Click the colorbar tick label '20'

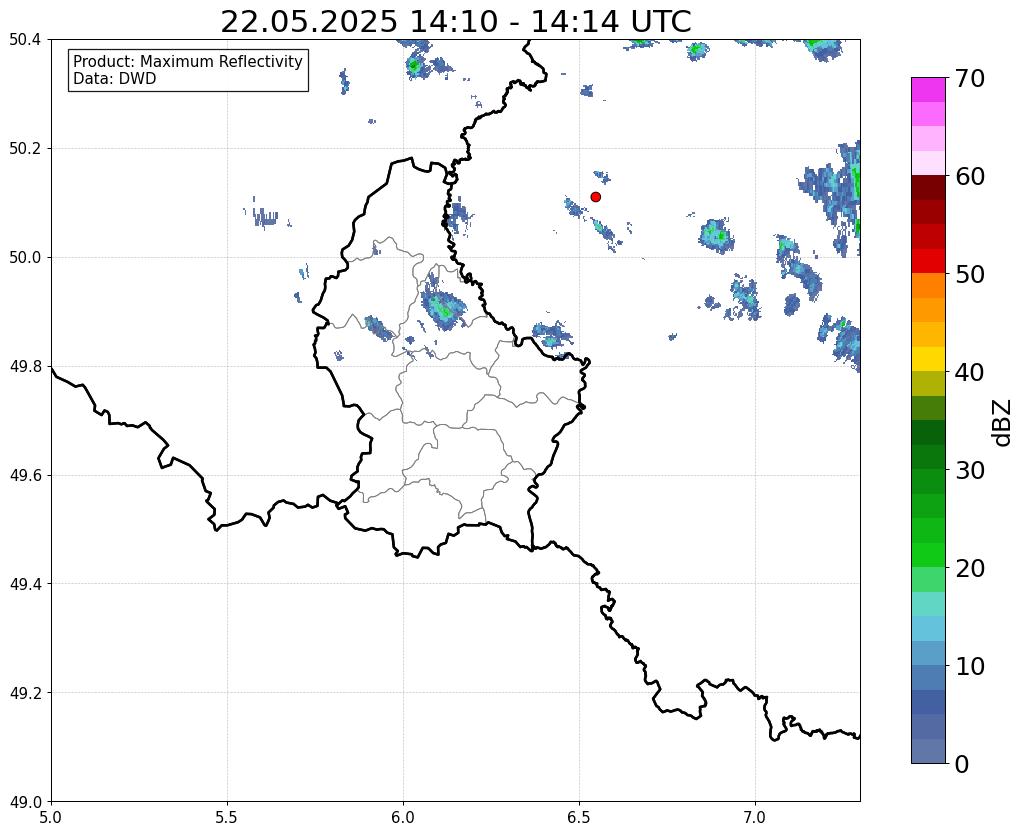(970, 568)
